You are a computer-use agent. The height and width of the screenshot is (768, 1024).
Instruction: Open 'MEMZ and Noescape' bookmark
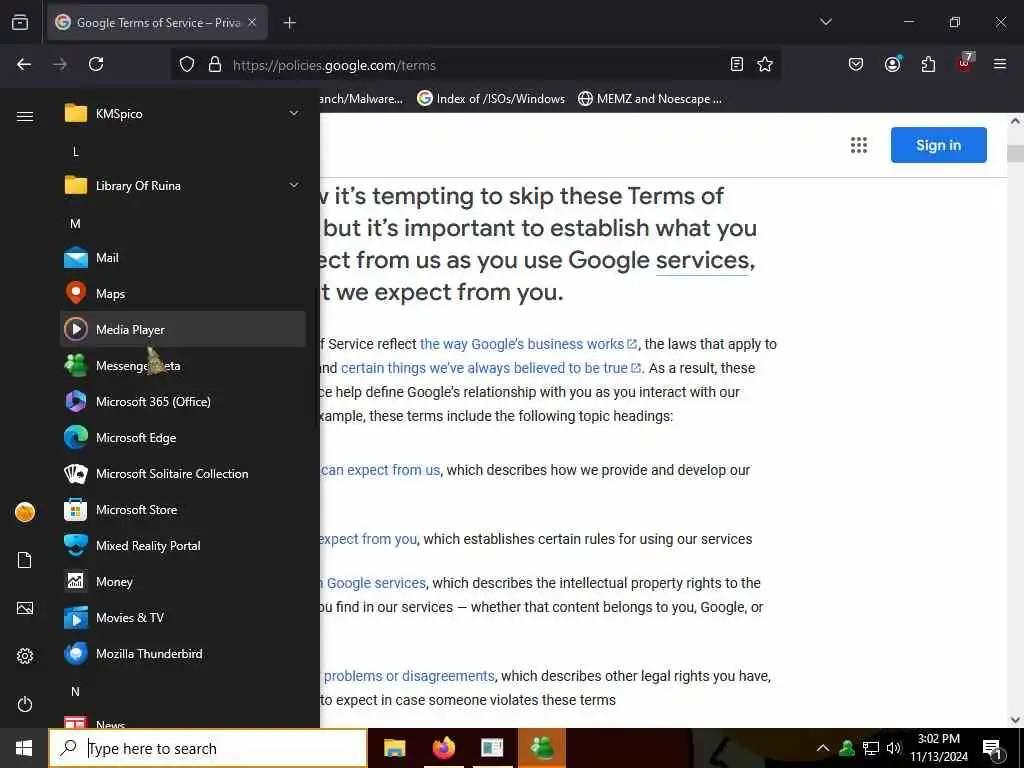(650, 99)
